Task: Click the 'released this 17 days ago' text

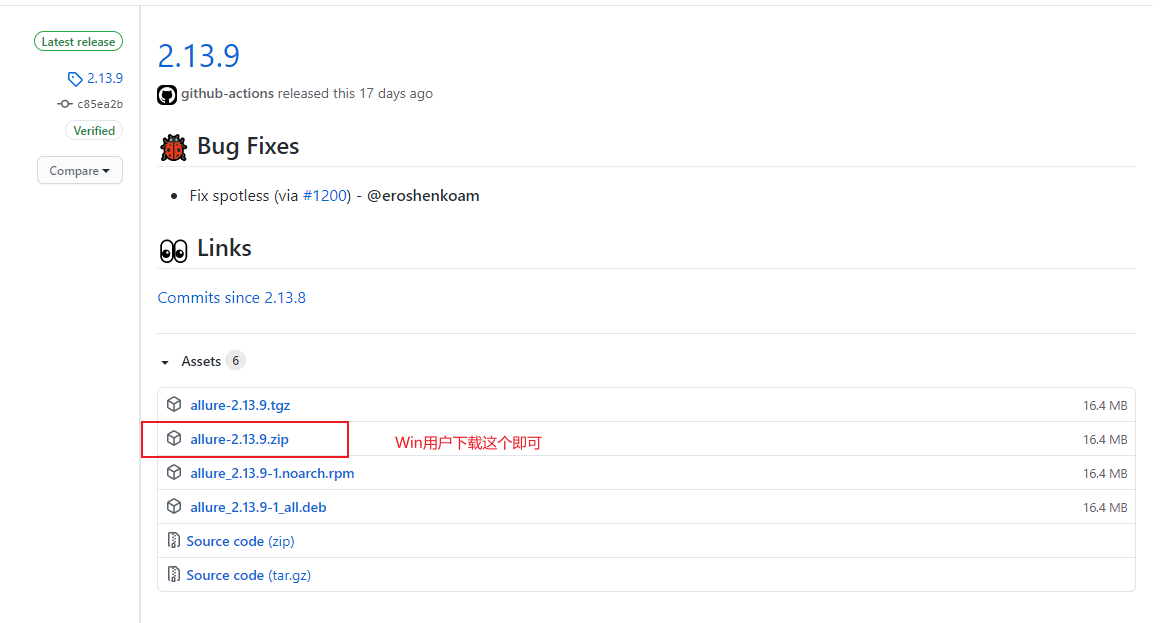Action: (x=355, y=93)
